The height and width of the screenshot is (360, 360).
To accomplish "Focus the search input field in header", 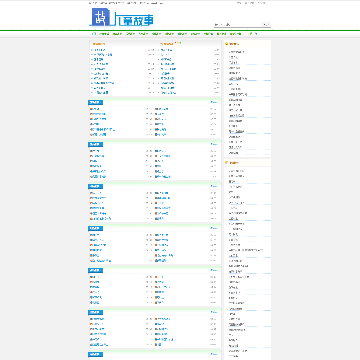I will [237, 24].
